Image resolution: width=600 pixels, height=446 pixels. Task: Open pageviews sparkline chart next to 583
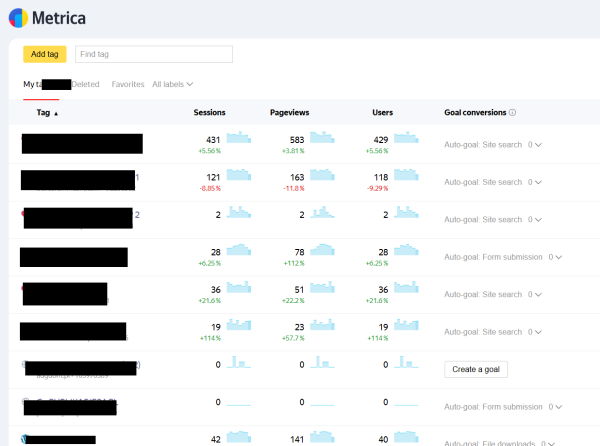pyautogui.click(x=323, y=139)
